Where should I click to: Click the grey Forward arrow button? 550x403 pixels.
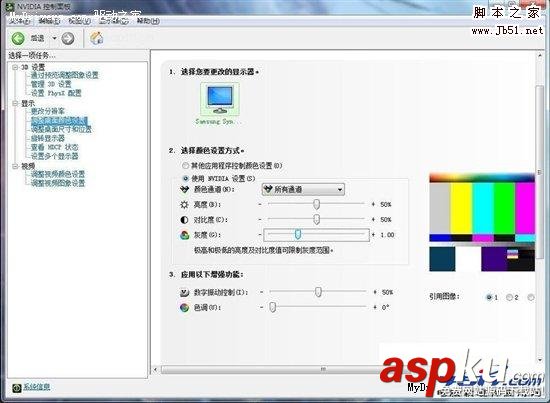coord(68,38)
